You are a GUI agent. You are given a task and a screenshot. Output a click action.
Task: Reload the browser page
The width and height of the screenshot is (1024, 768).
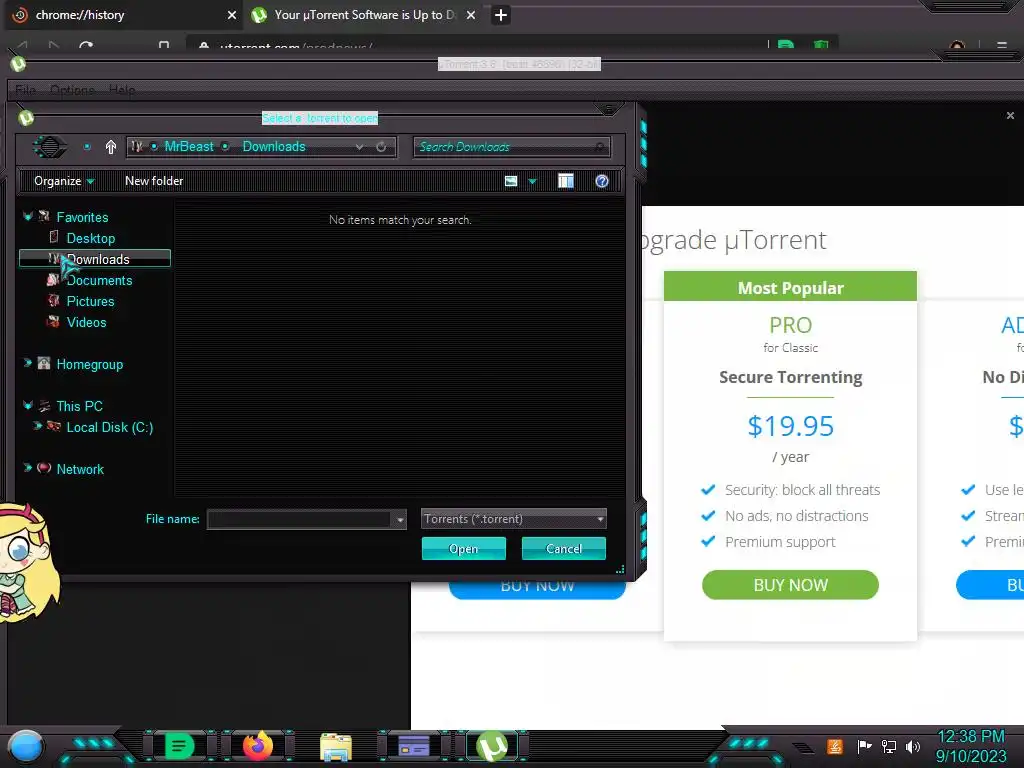point(86,46)
